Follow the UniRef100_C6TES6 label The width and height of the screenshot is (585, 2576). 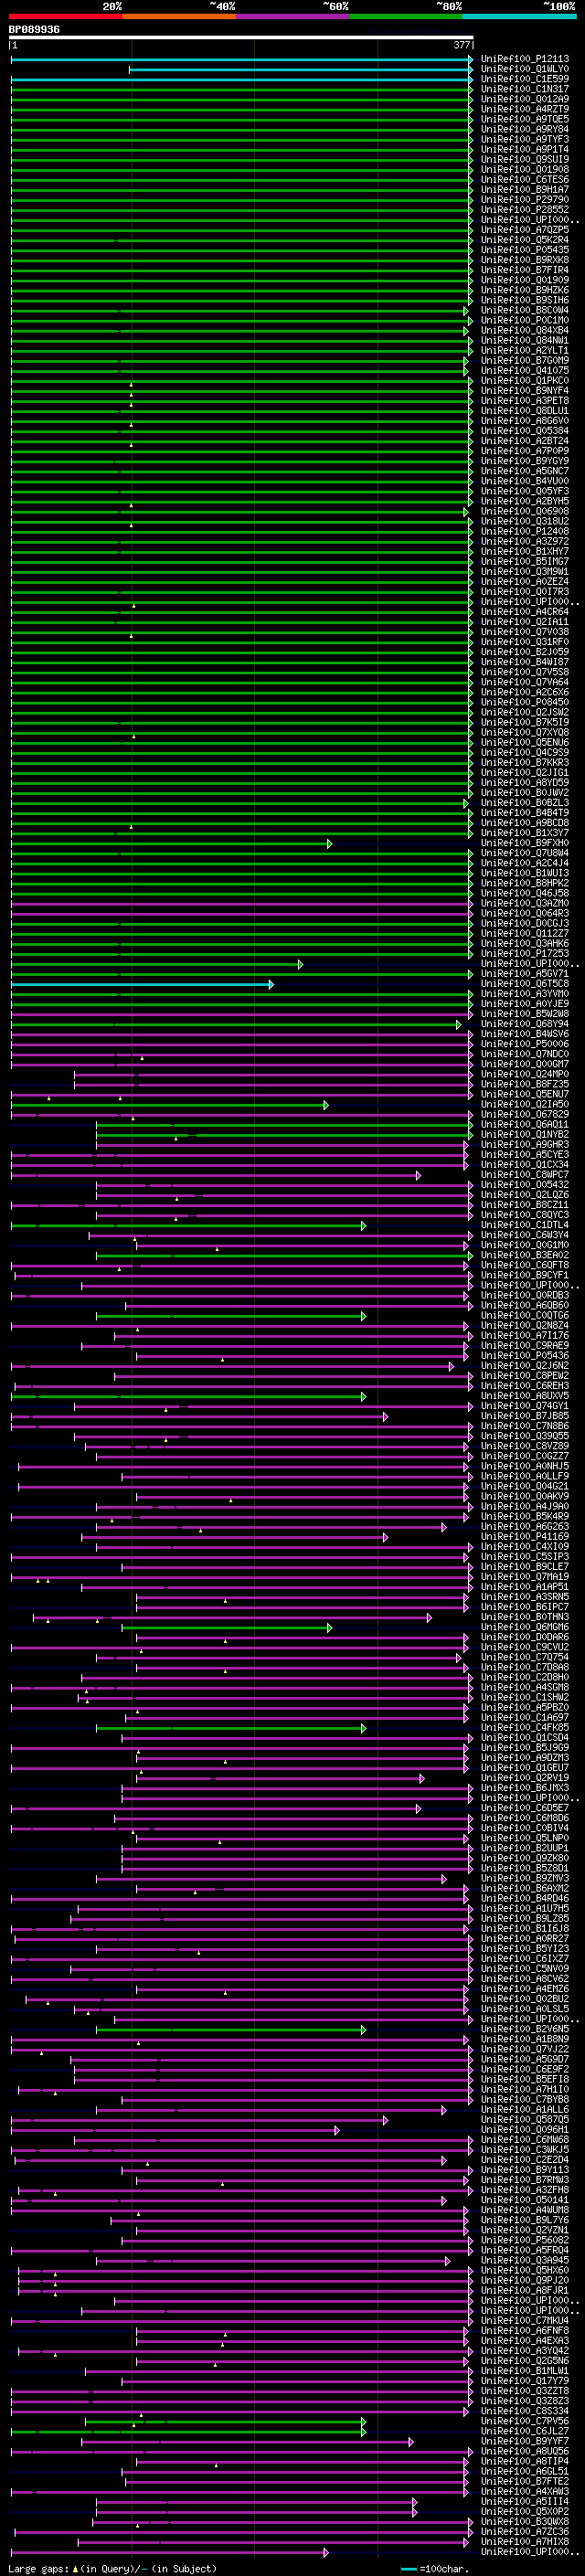pos(525,179)
